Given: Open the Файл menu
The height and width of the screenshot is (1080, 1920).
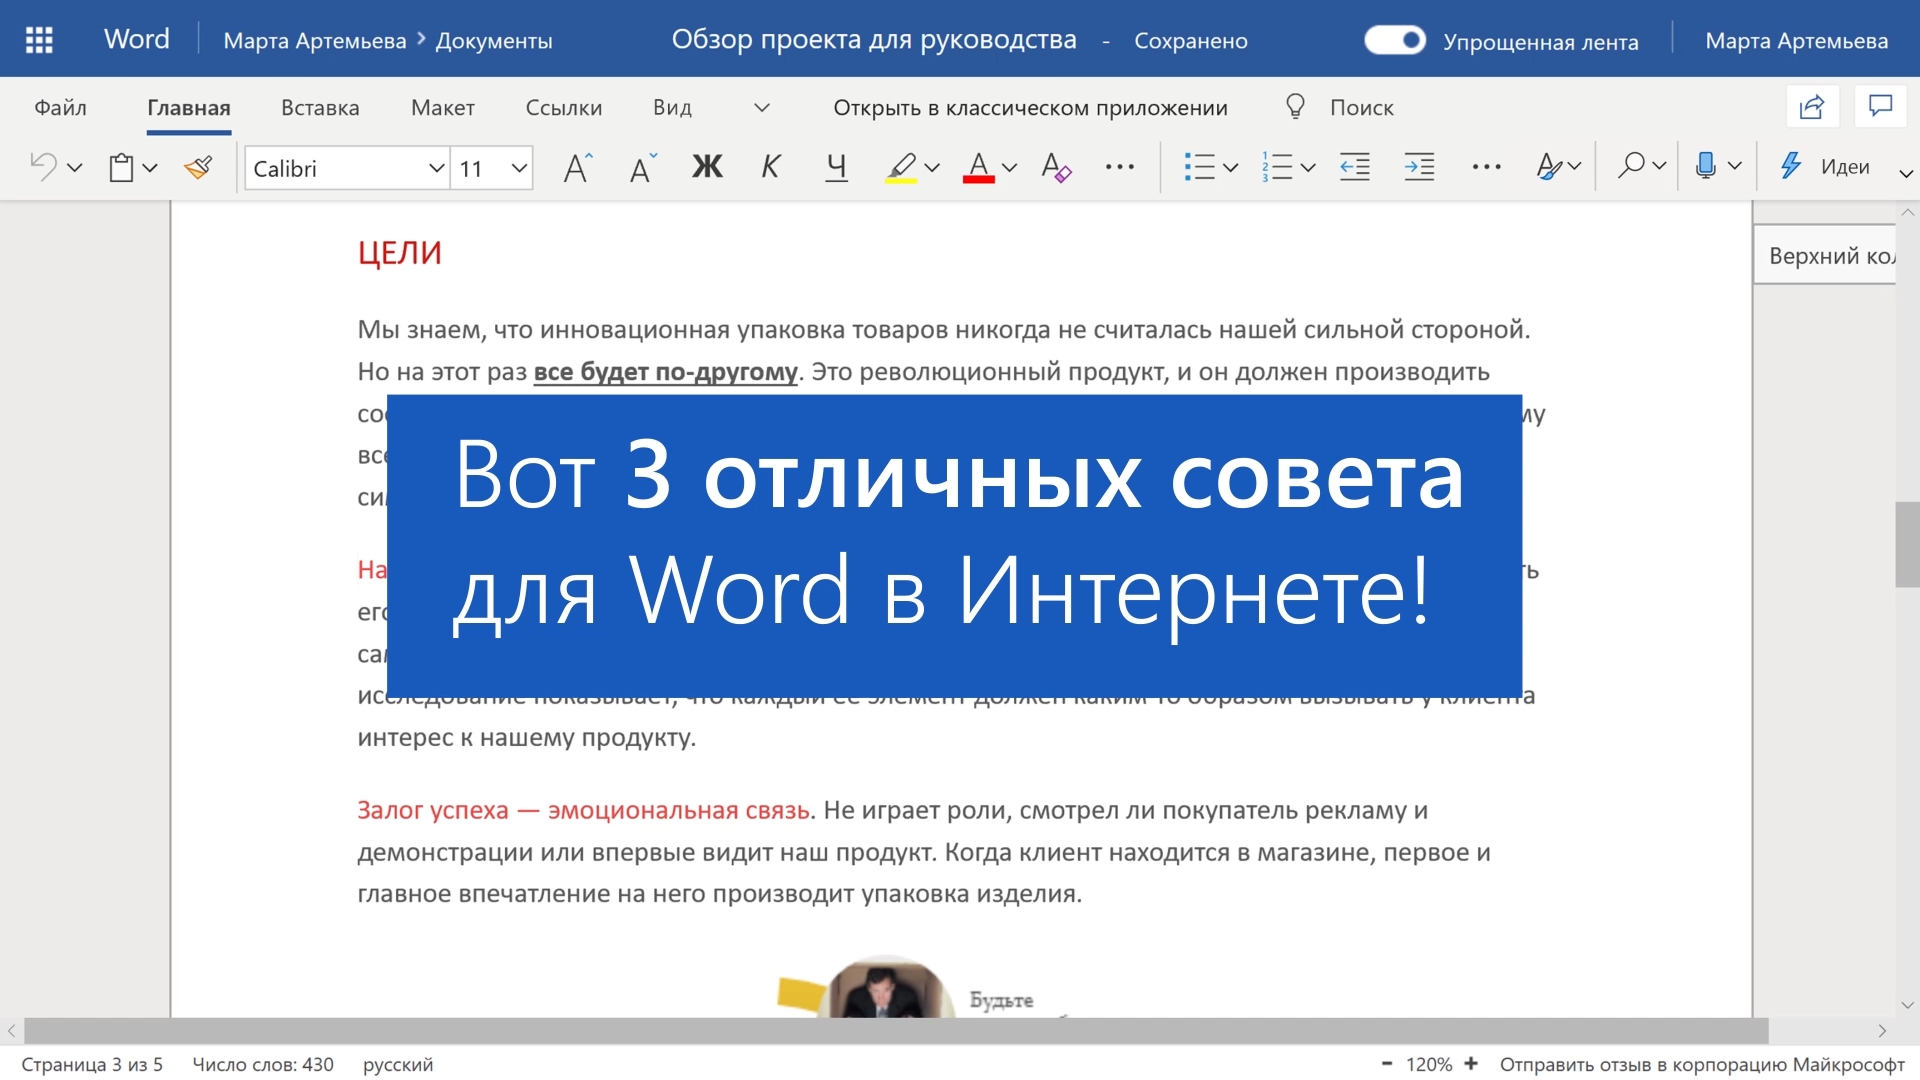Looking at the screenshot, I should [60, 107].
